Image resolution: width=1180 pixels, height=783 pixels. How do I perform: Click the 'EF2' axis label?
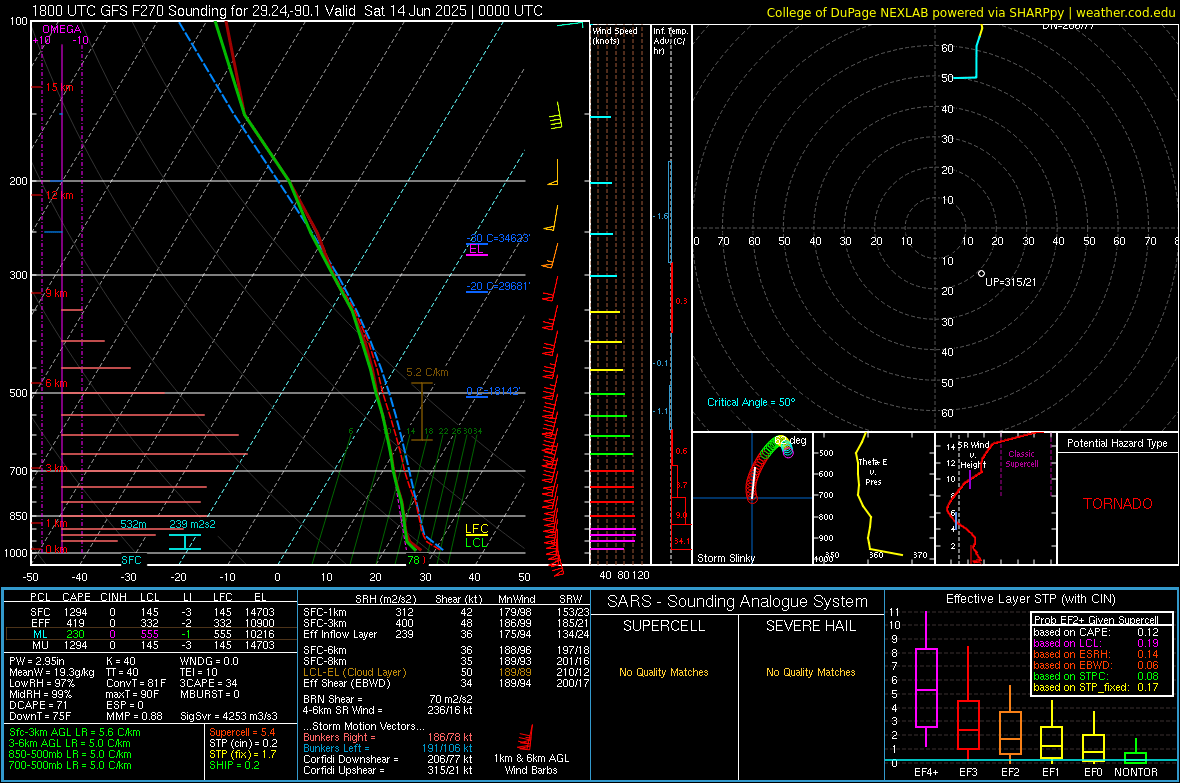[x=1010, y=772]
